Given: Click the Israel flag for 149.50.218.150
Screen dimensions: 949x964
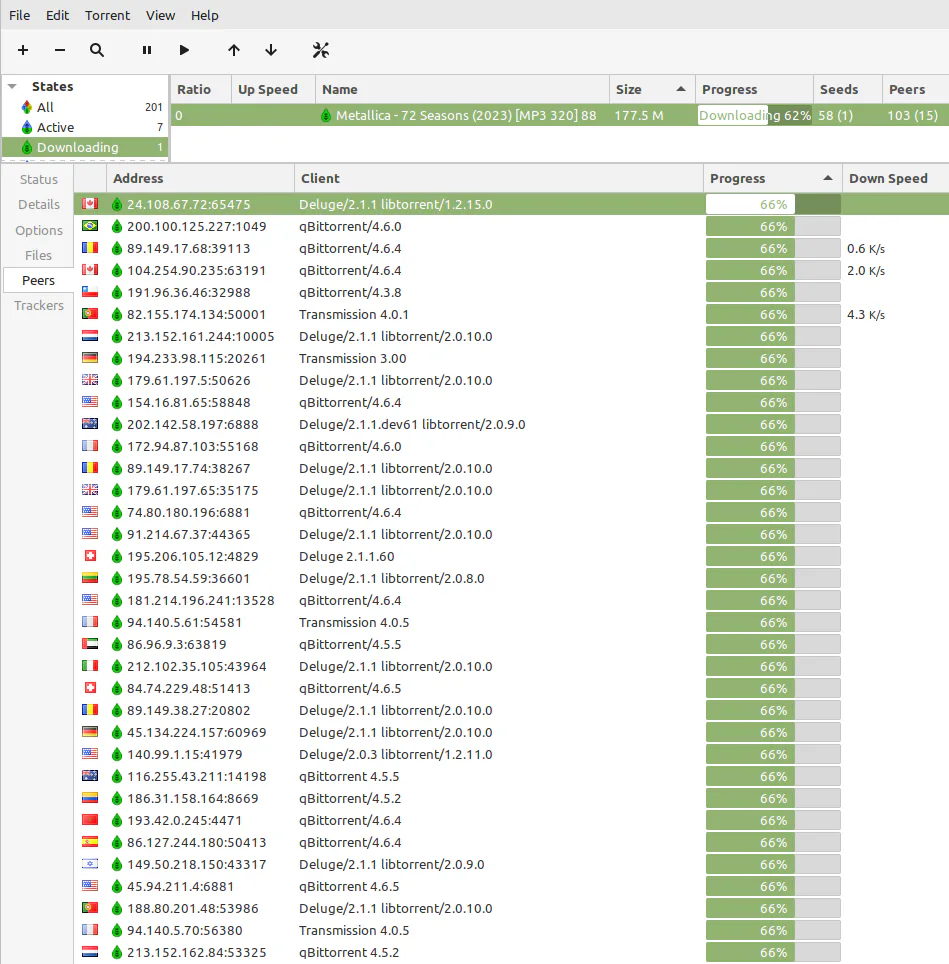Looking at the screenshot, I should click(x=90, y=864).
